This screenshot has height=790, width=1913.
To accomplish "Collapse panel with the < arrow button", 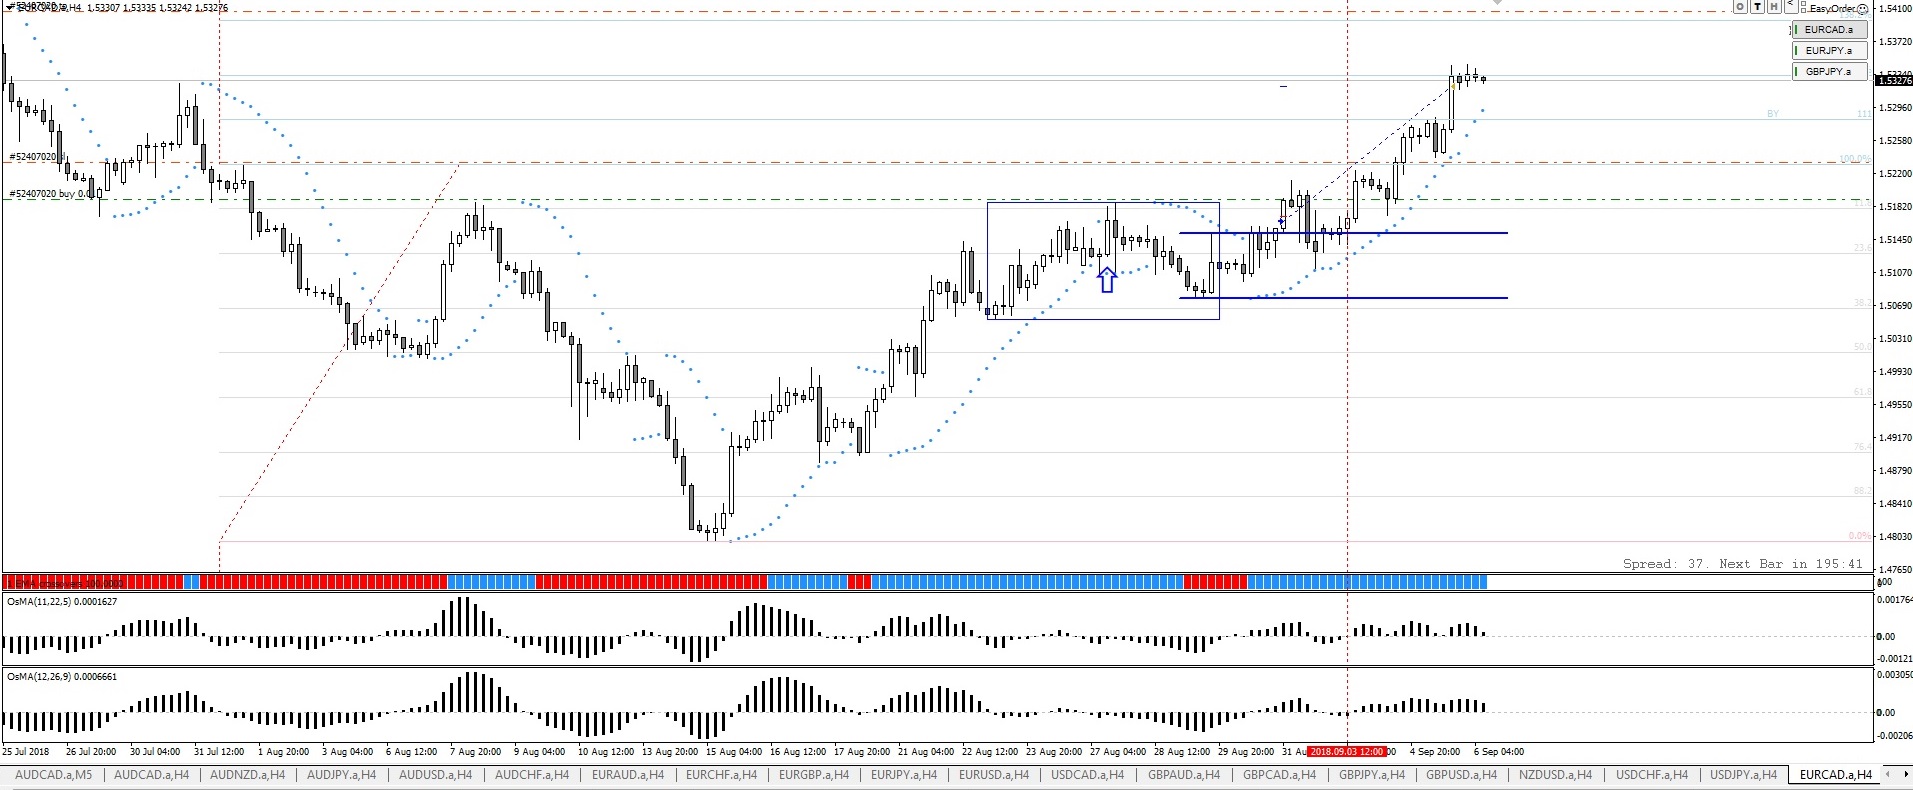I will point(1790,6).
